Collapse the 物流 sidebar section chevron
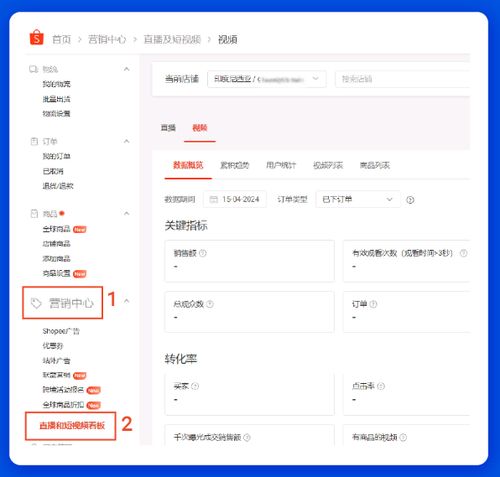 click(x=127, y=69)
